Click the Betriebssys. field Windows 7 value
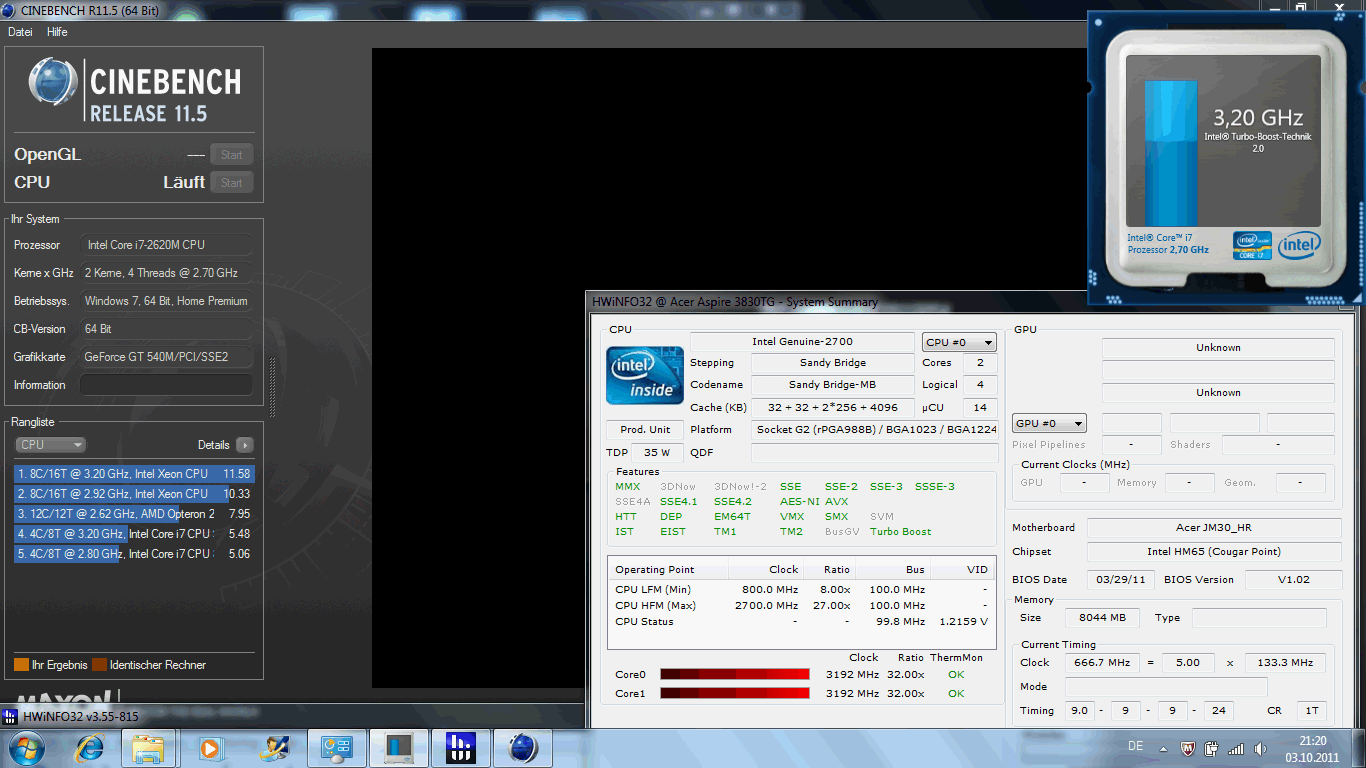The height and width of the screenshot is (768, 1366). tap(166, 301)
